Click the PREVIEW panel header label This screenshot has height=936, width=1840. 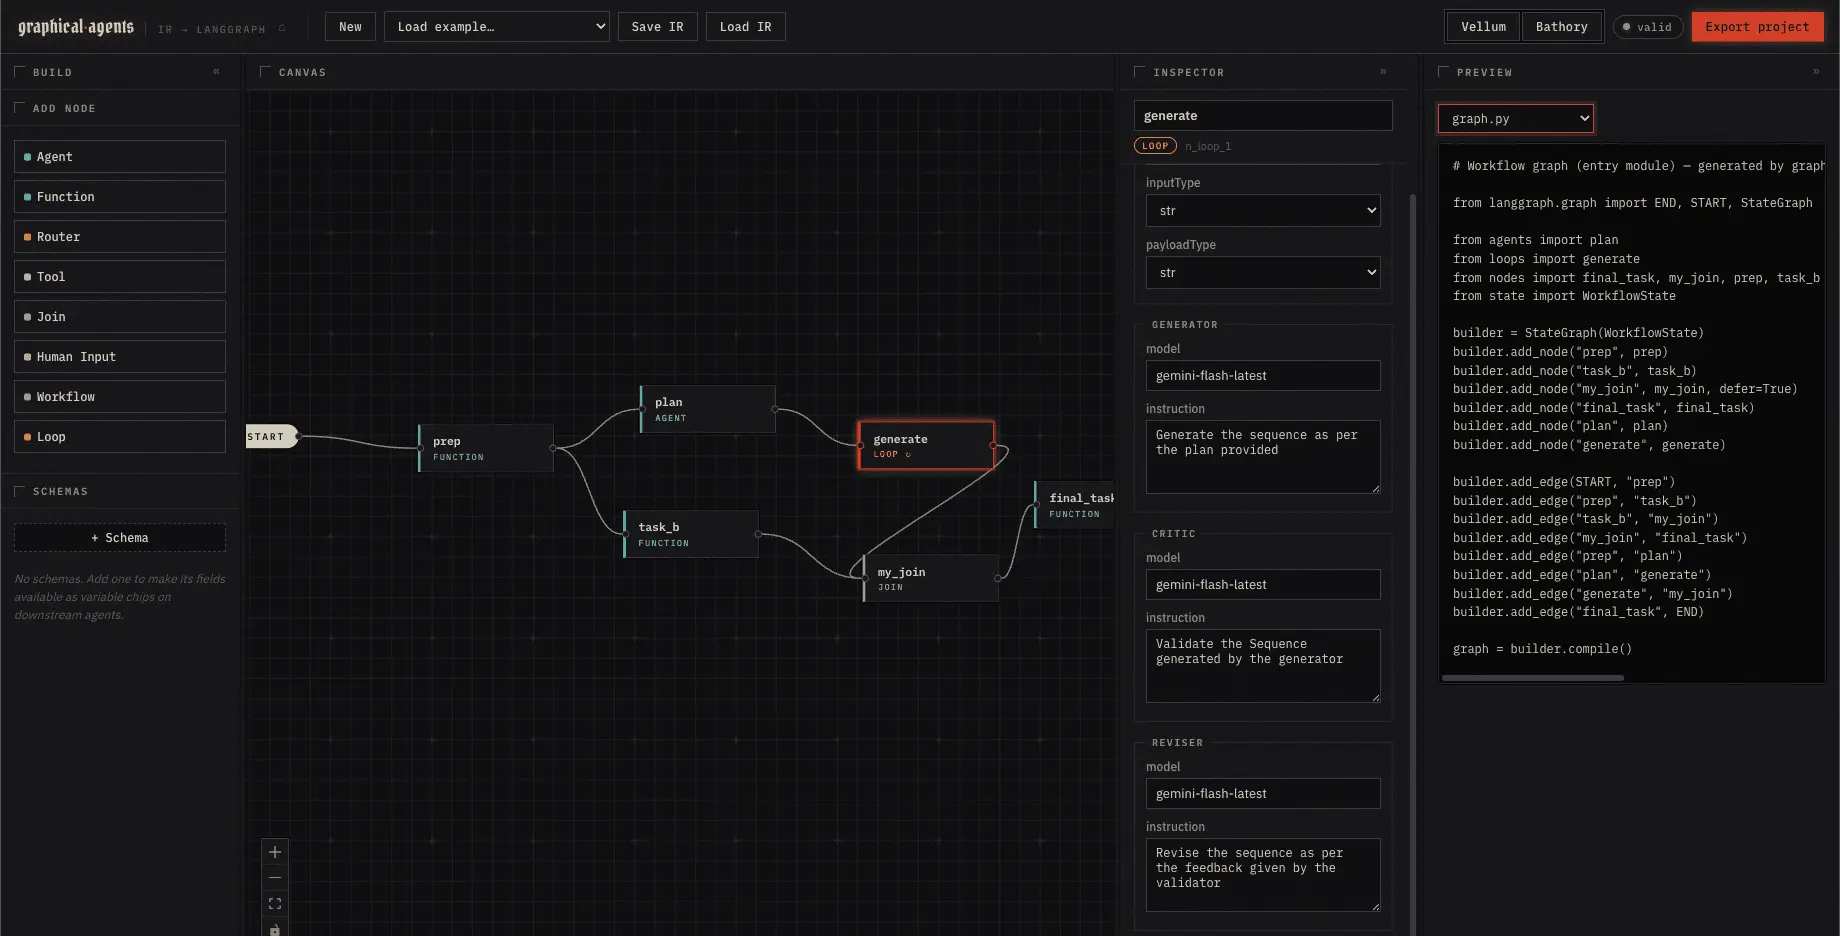[1484, 73]
